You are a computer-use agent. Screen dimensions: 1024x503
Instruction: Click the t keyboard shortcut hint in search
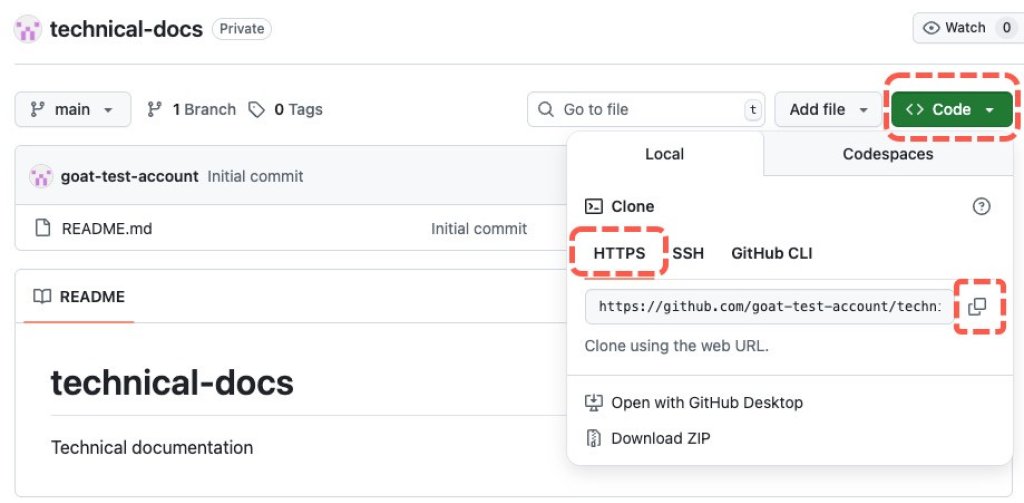click(753, 110)
